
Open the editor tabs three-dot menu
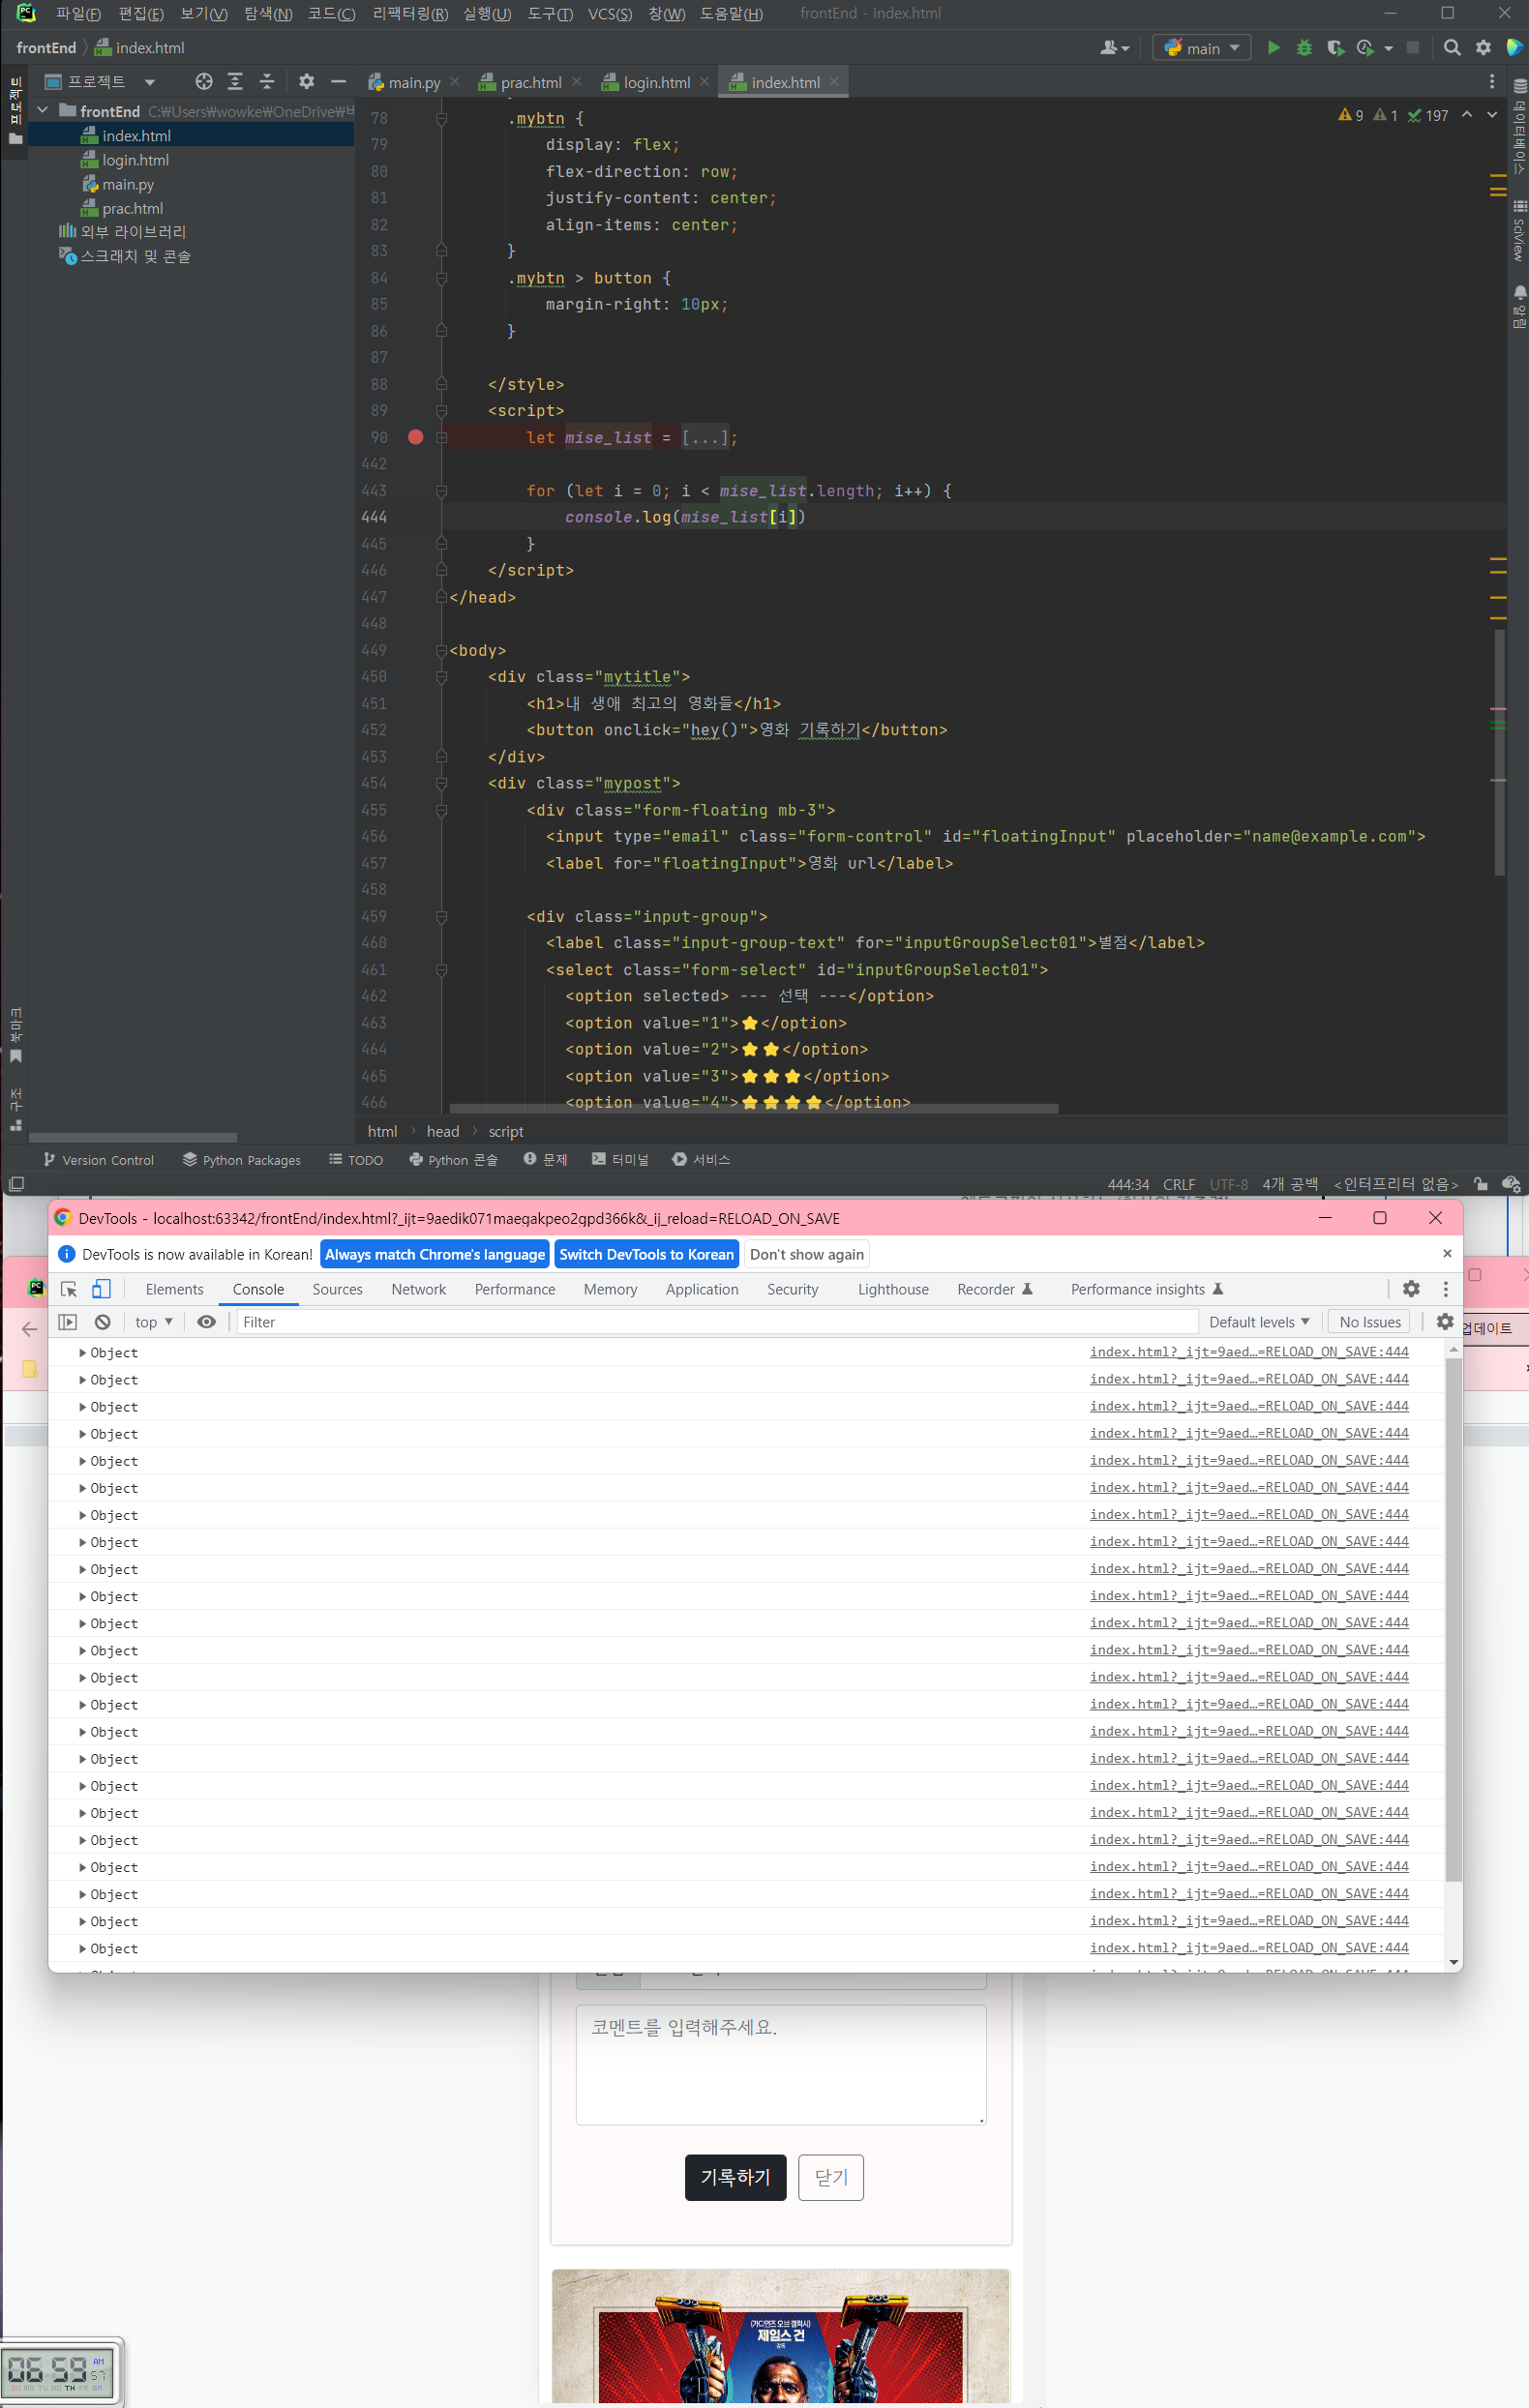1491,82
